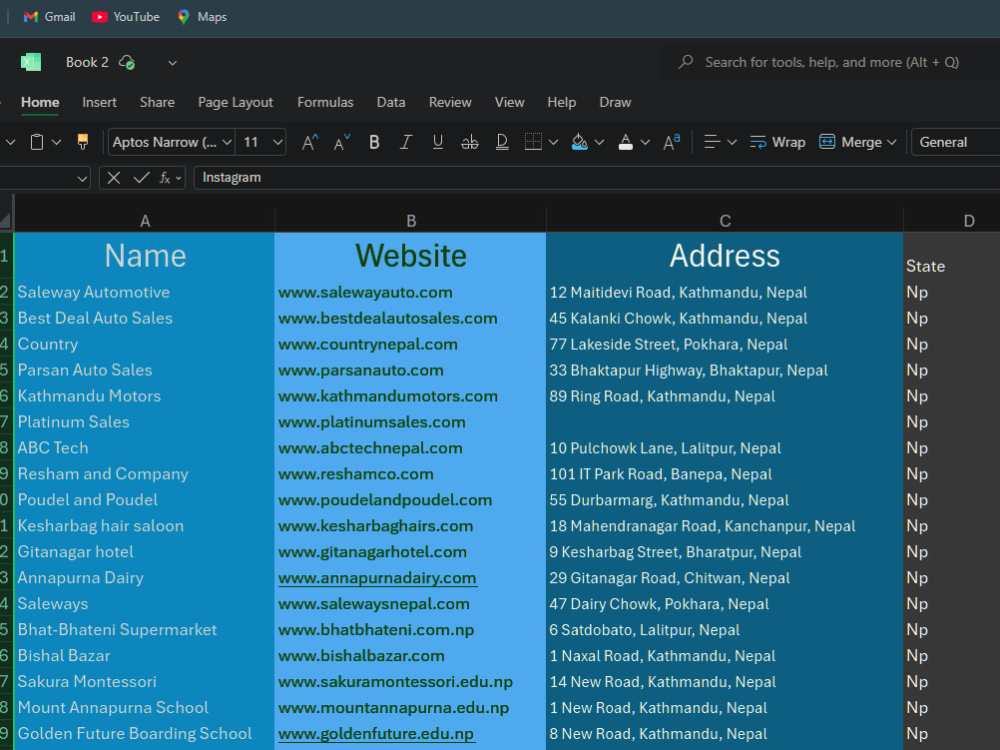Viewport: 1000px width, 750px height.
Task: Decrease font size with shrink icon
Action: [x=342, y=142]
